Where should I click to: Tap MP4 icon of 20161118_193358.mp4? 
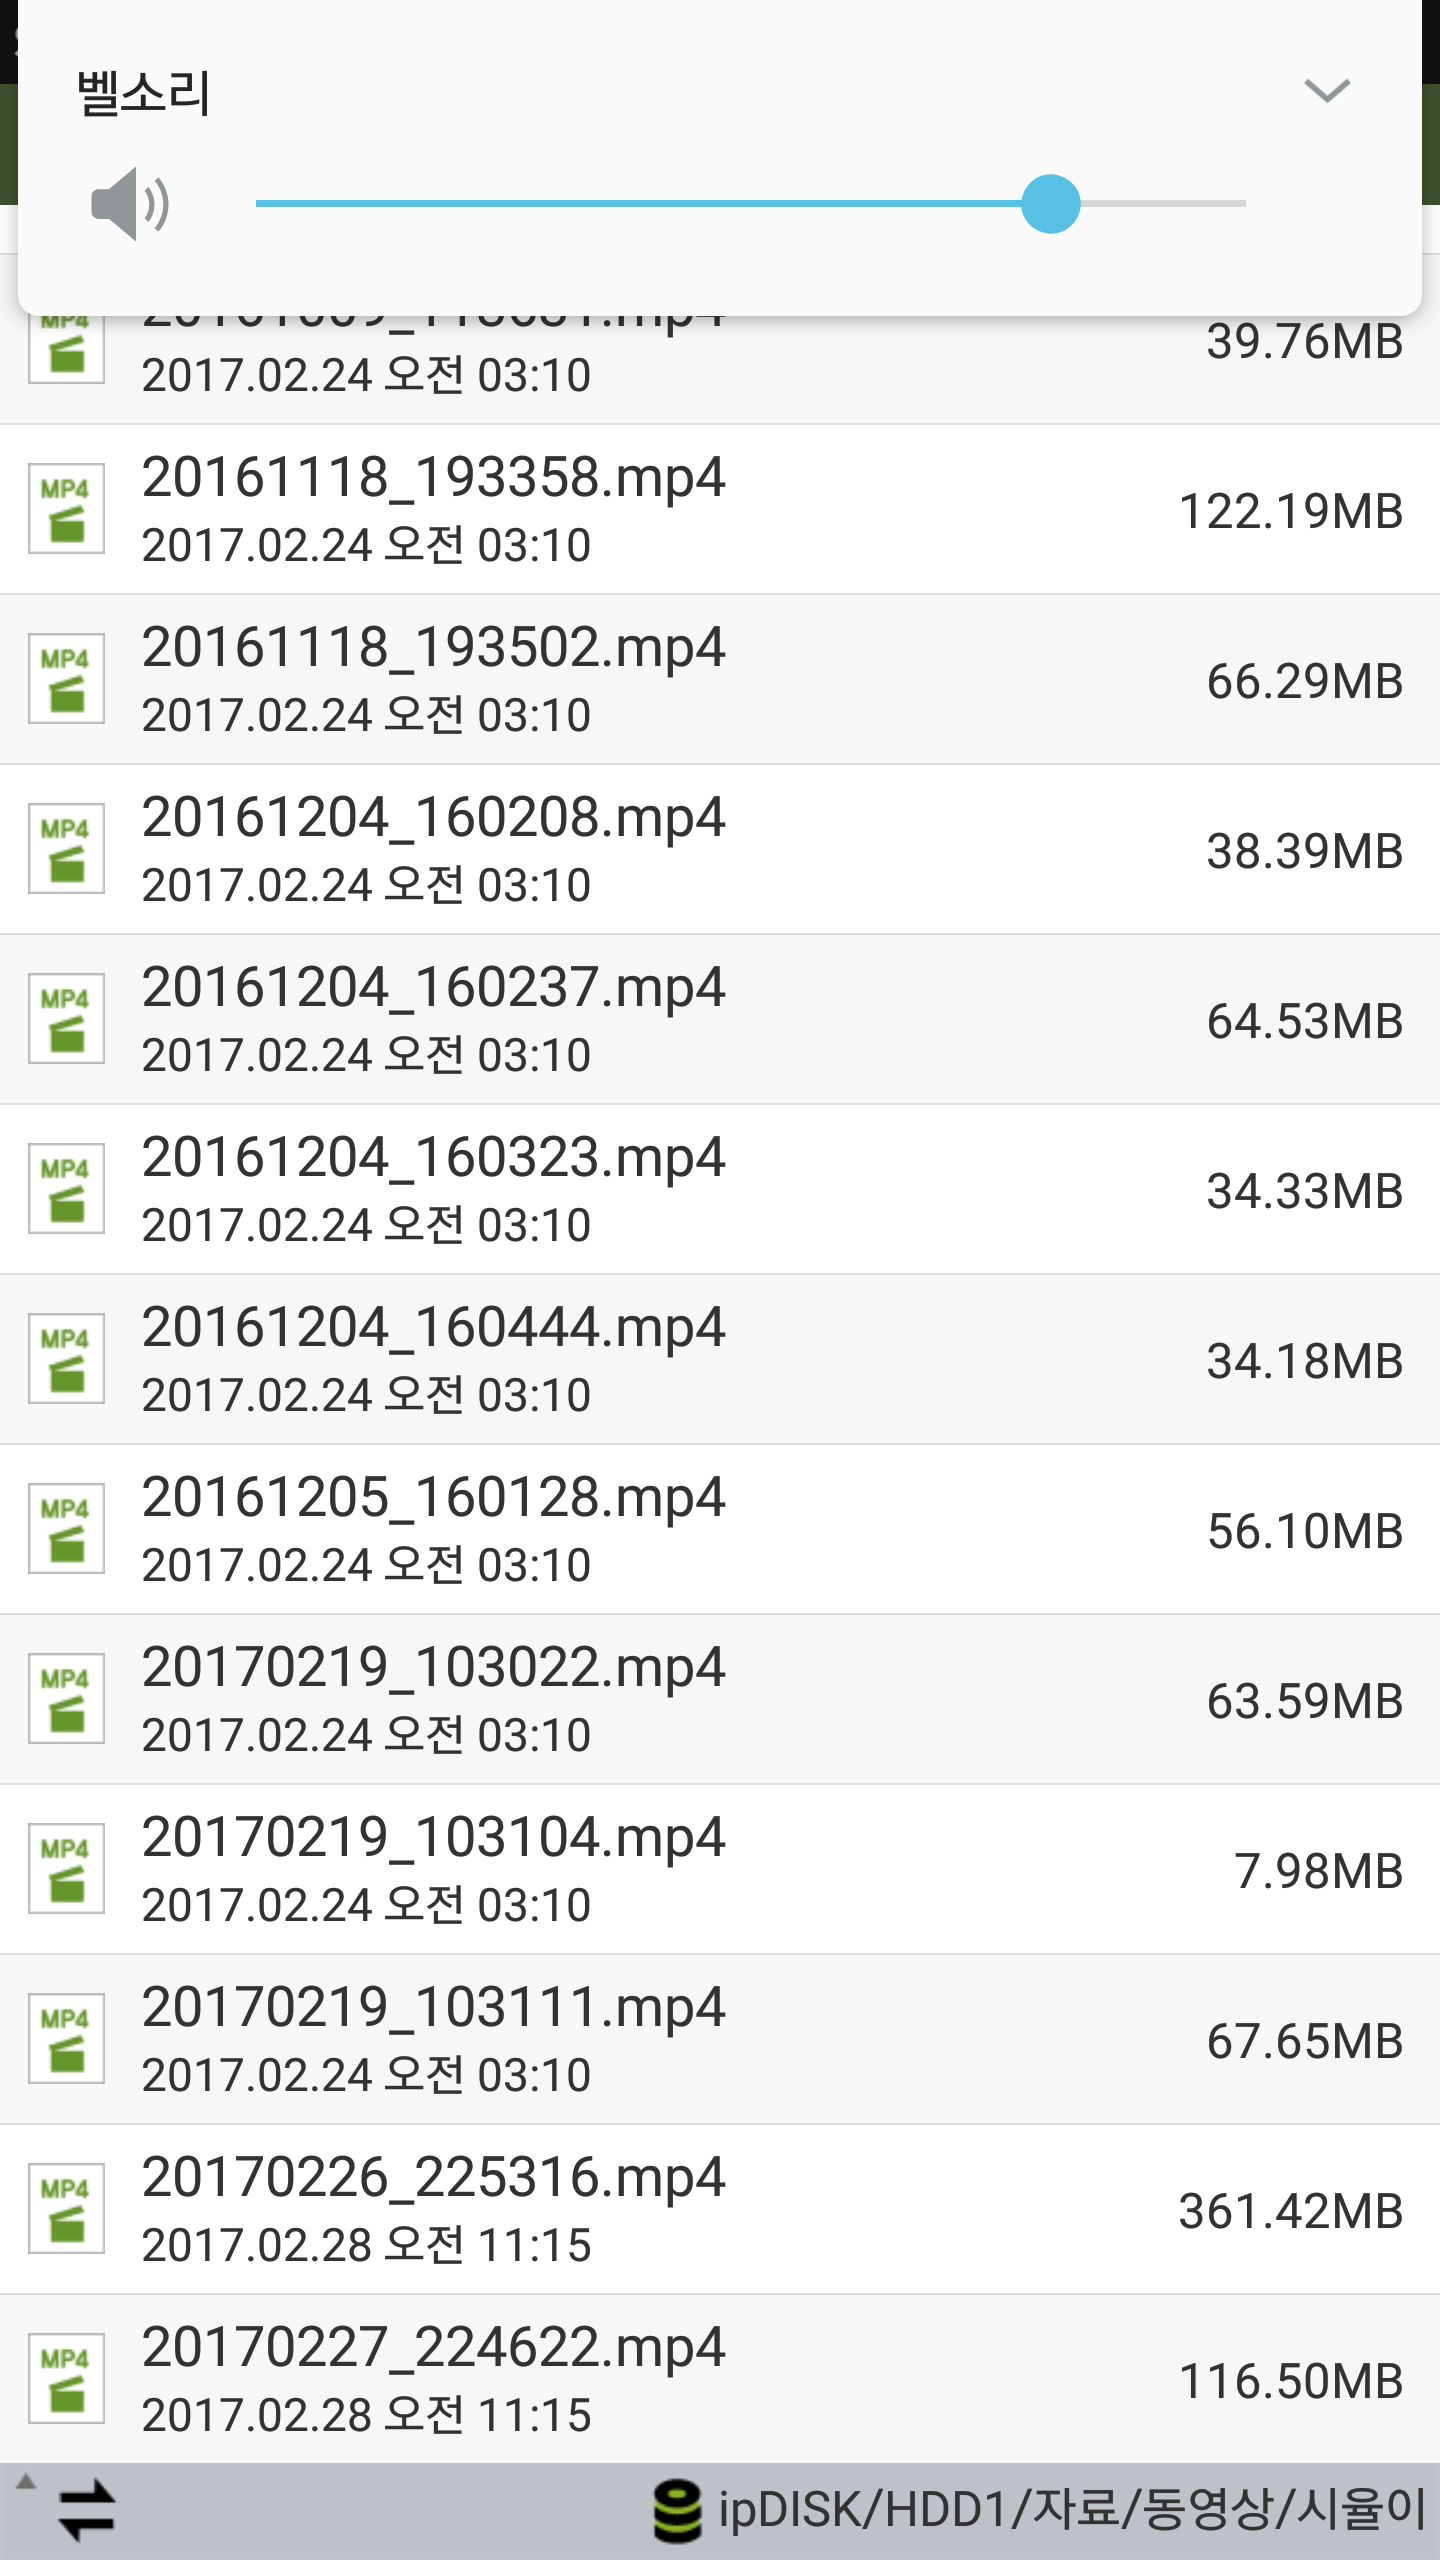(x=66, y=509)
